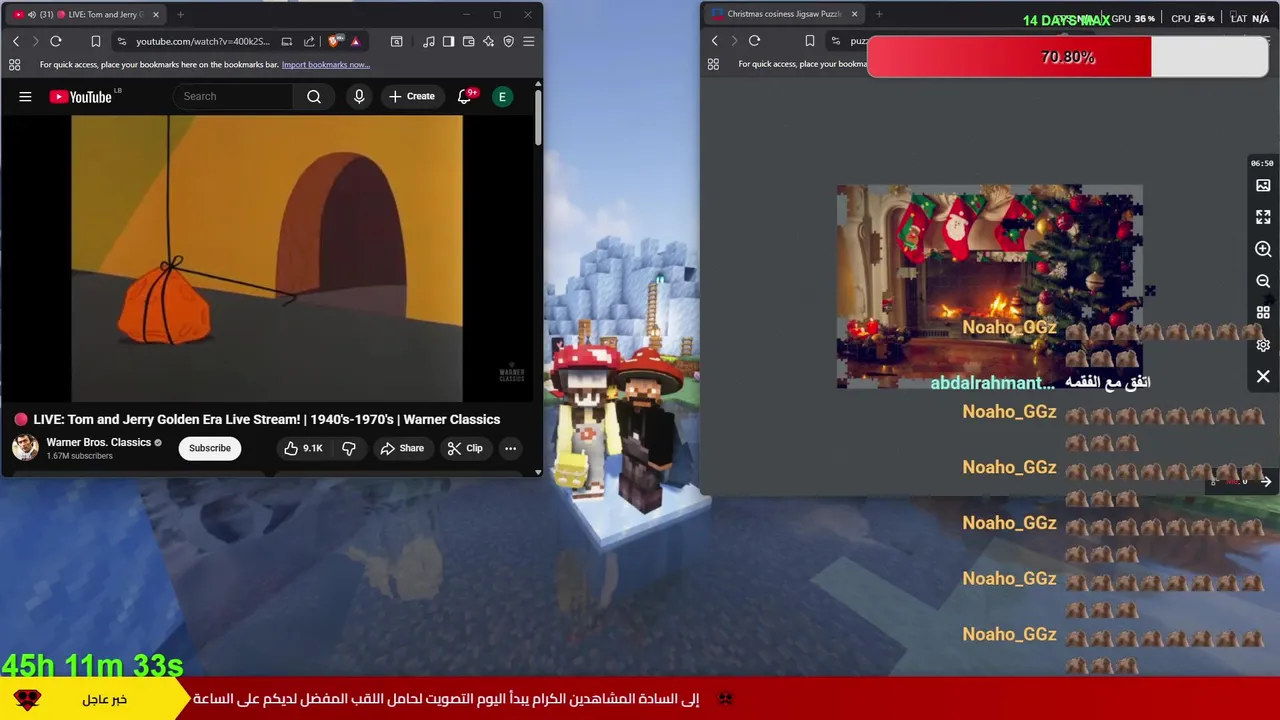Click the arrow at puzzle bottom-right
1280x720 pixels.
click(1266, 482)
